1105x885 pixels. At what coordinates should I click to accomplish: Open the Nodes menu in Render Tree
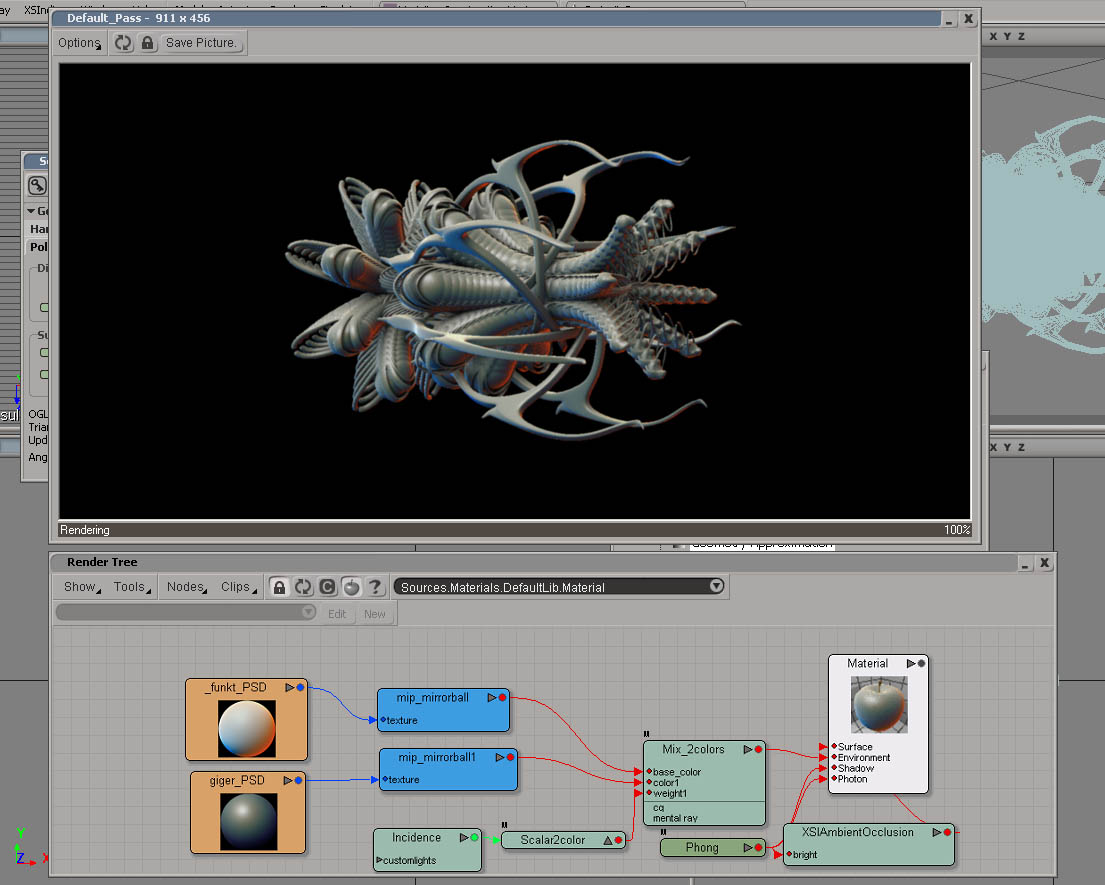coord(186,587)
